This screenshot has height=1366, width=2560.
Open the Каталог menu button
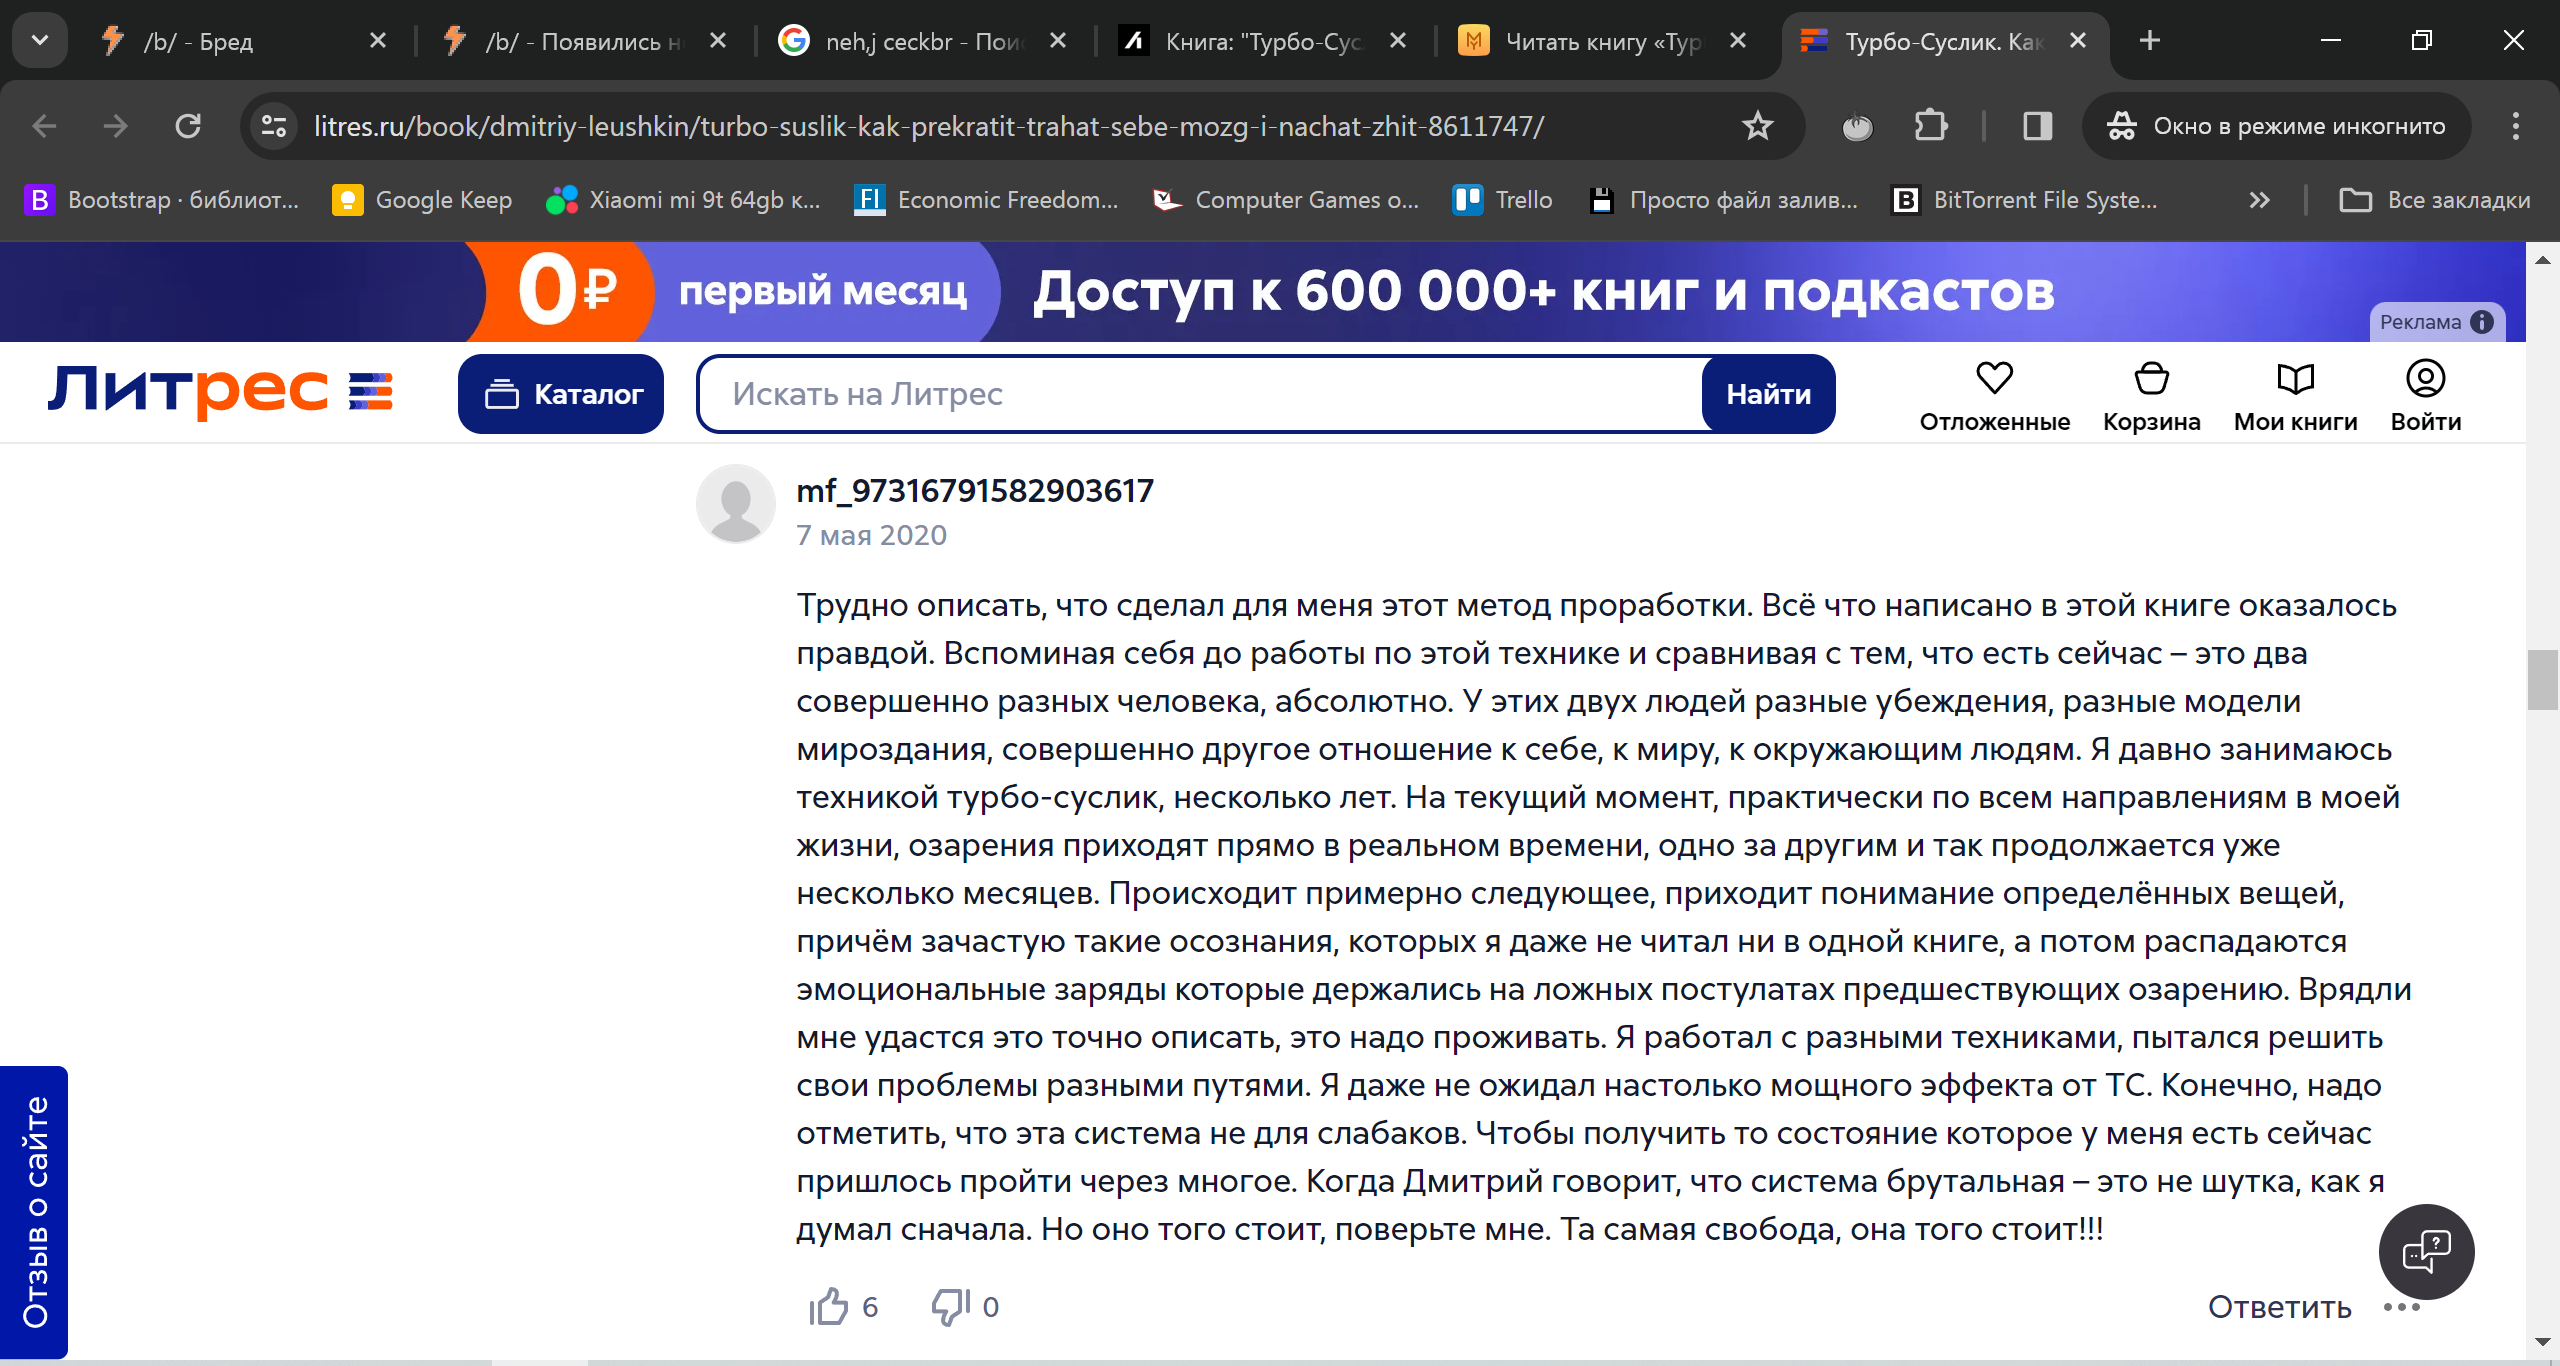(561, 394)
